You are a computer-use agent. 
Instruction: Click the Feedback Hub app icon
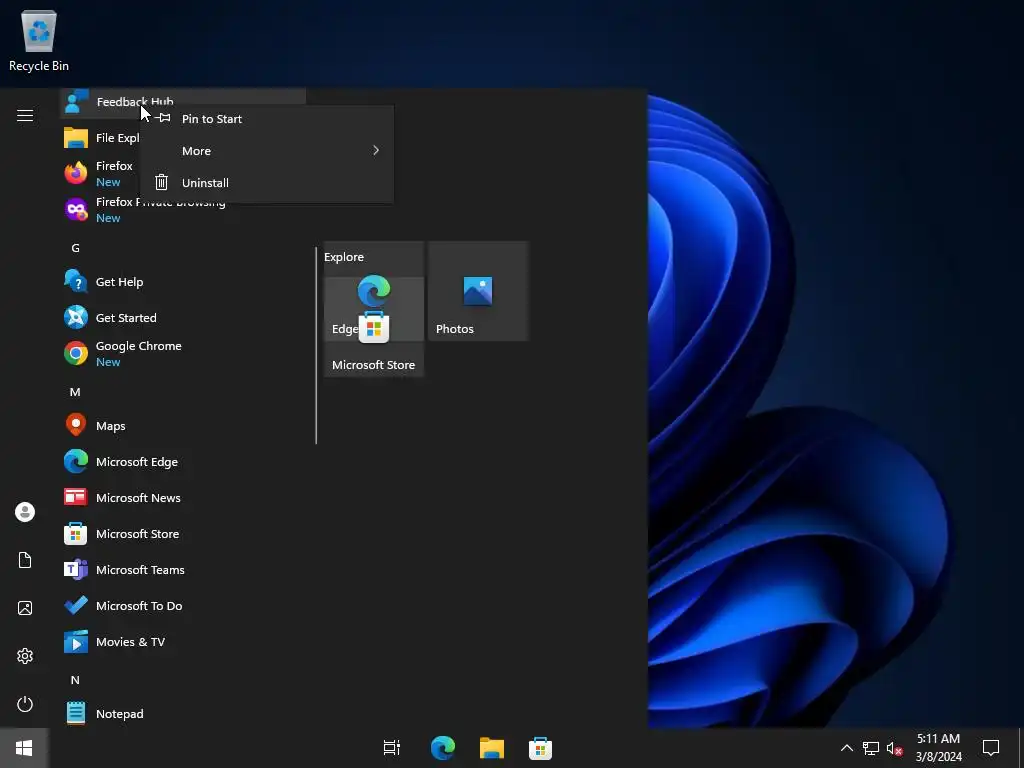click(x=76, y=101)
